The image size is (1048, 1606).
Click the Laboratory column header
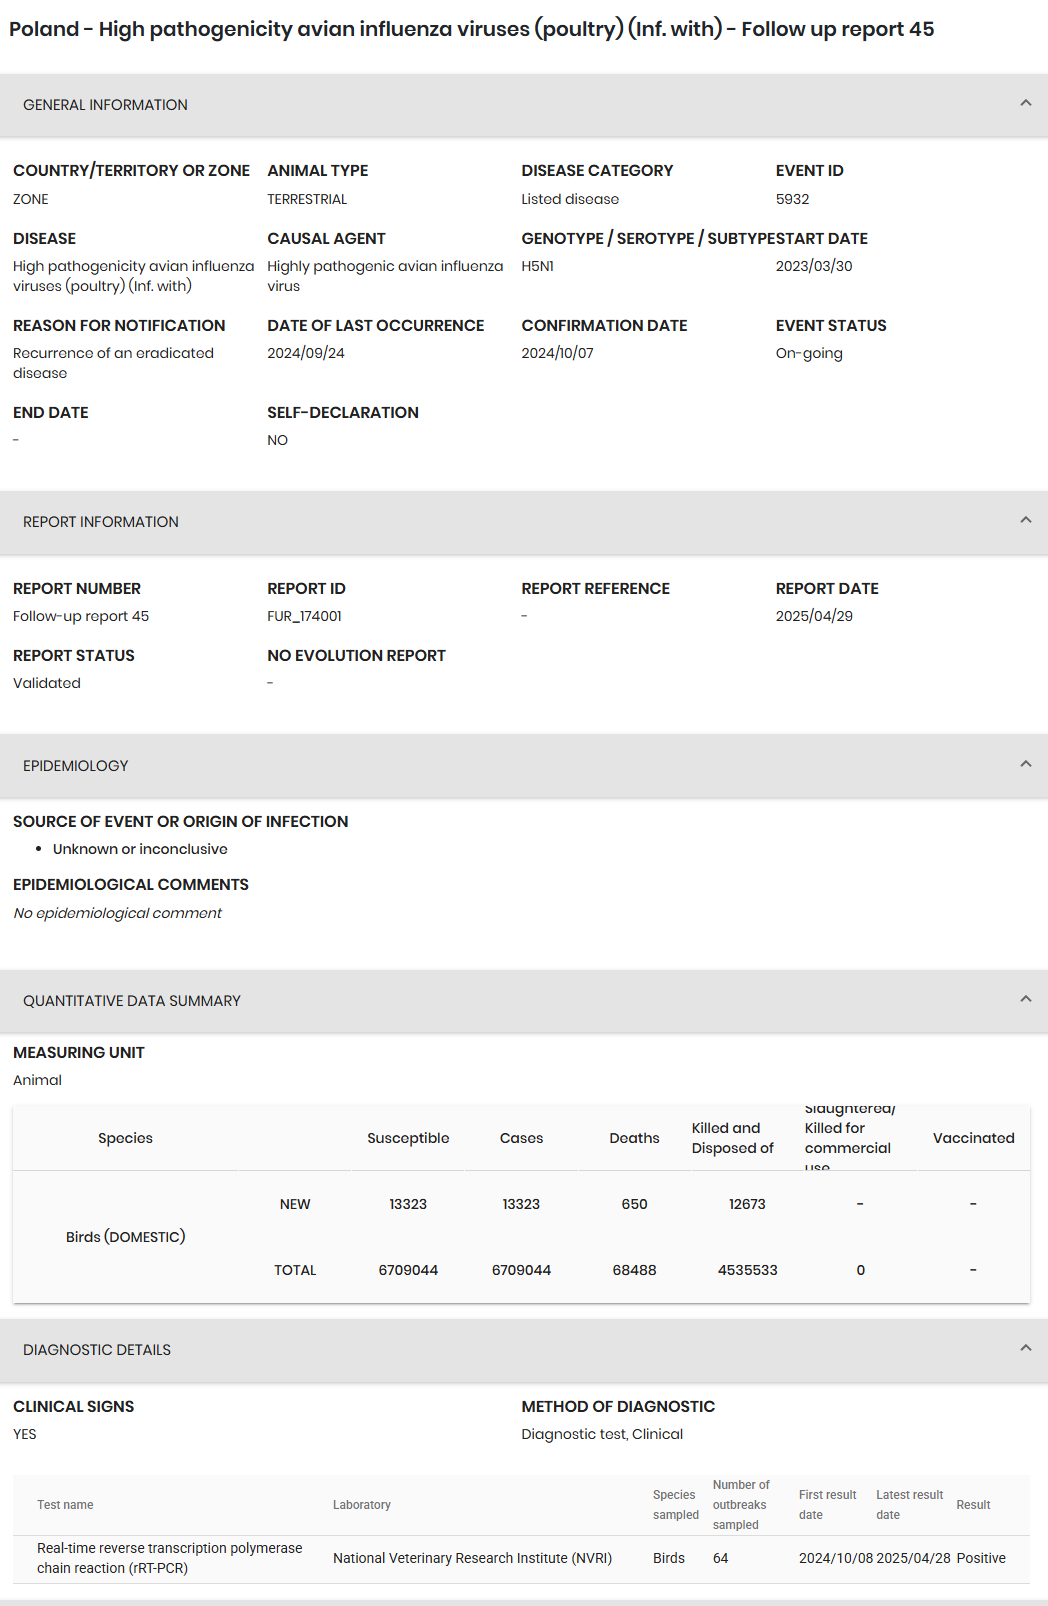click(x=362, y=1505)
